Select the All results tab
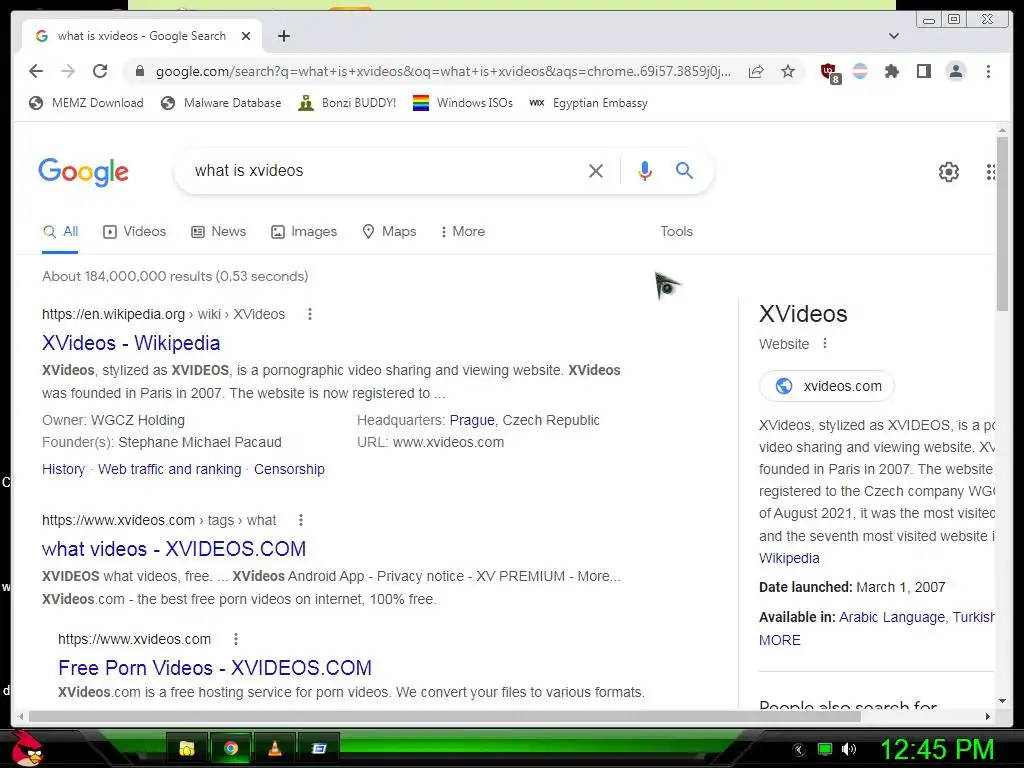 60,232
